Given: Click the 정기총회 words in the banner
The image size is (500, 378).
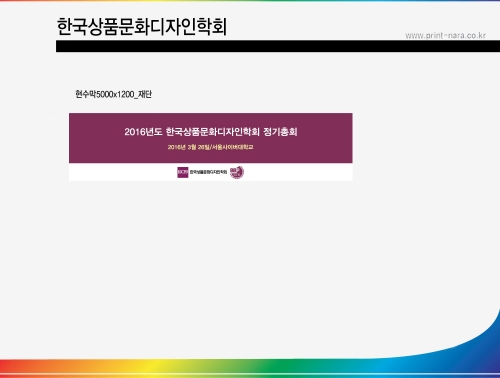Looking at the screenshot, I should pos(280,132).
